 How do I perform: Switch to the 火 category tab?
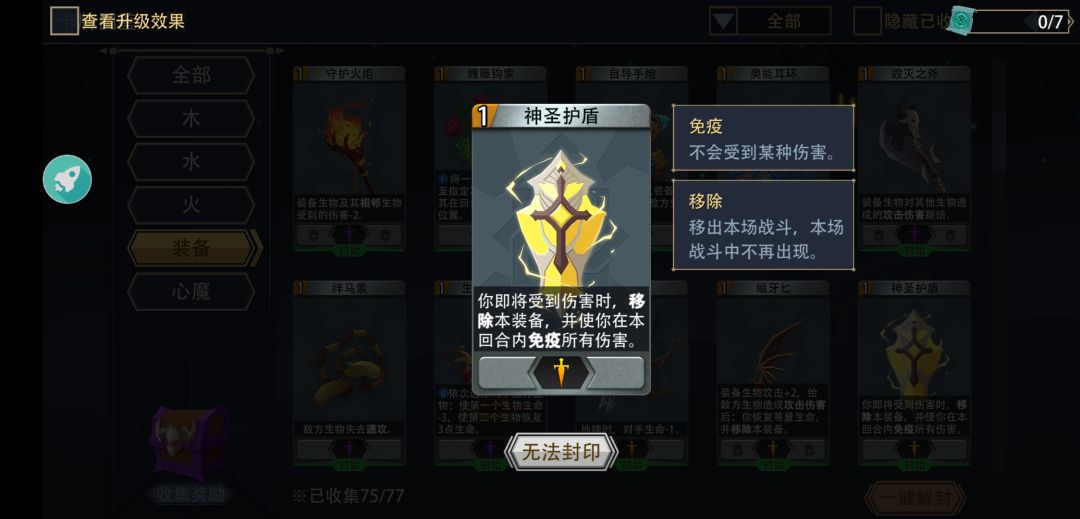pyautogui.click(x=191, y=205)
